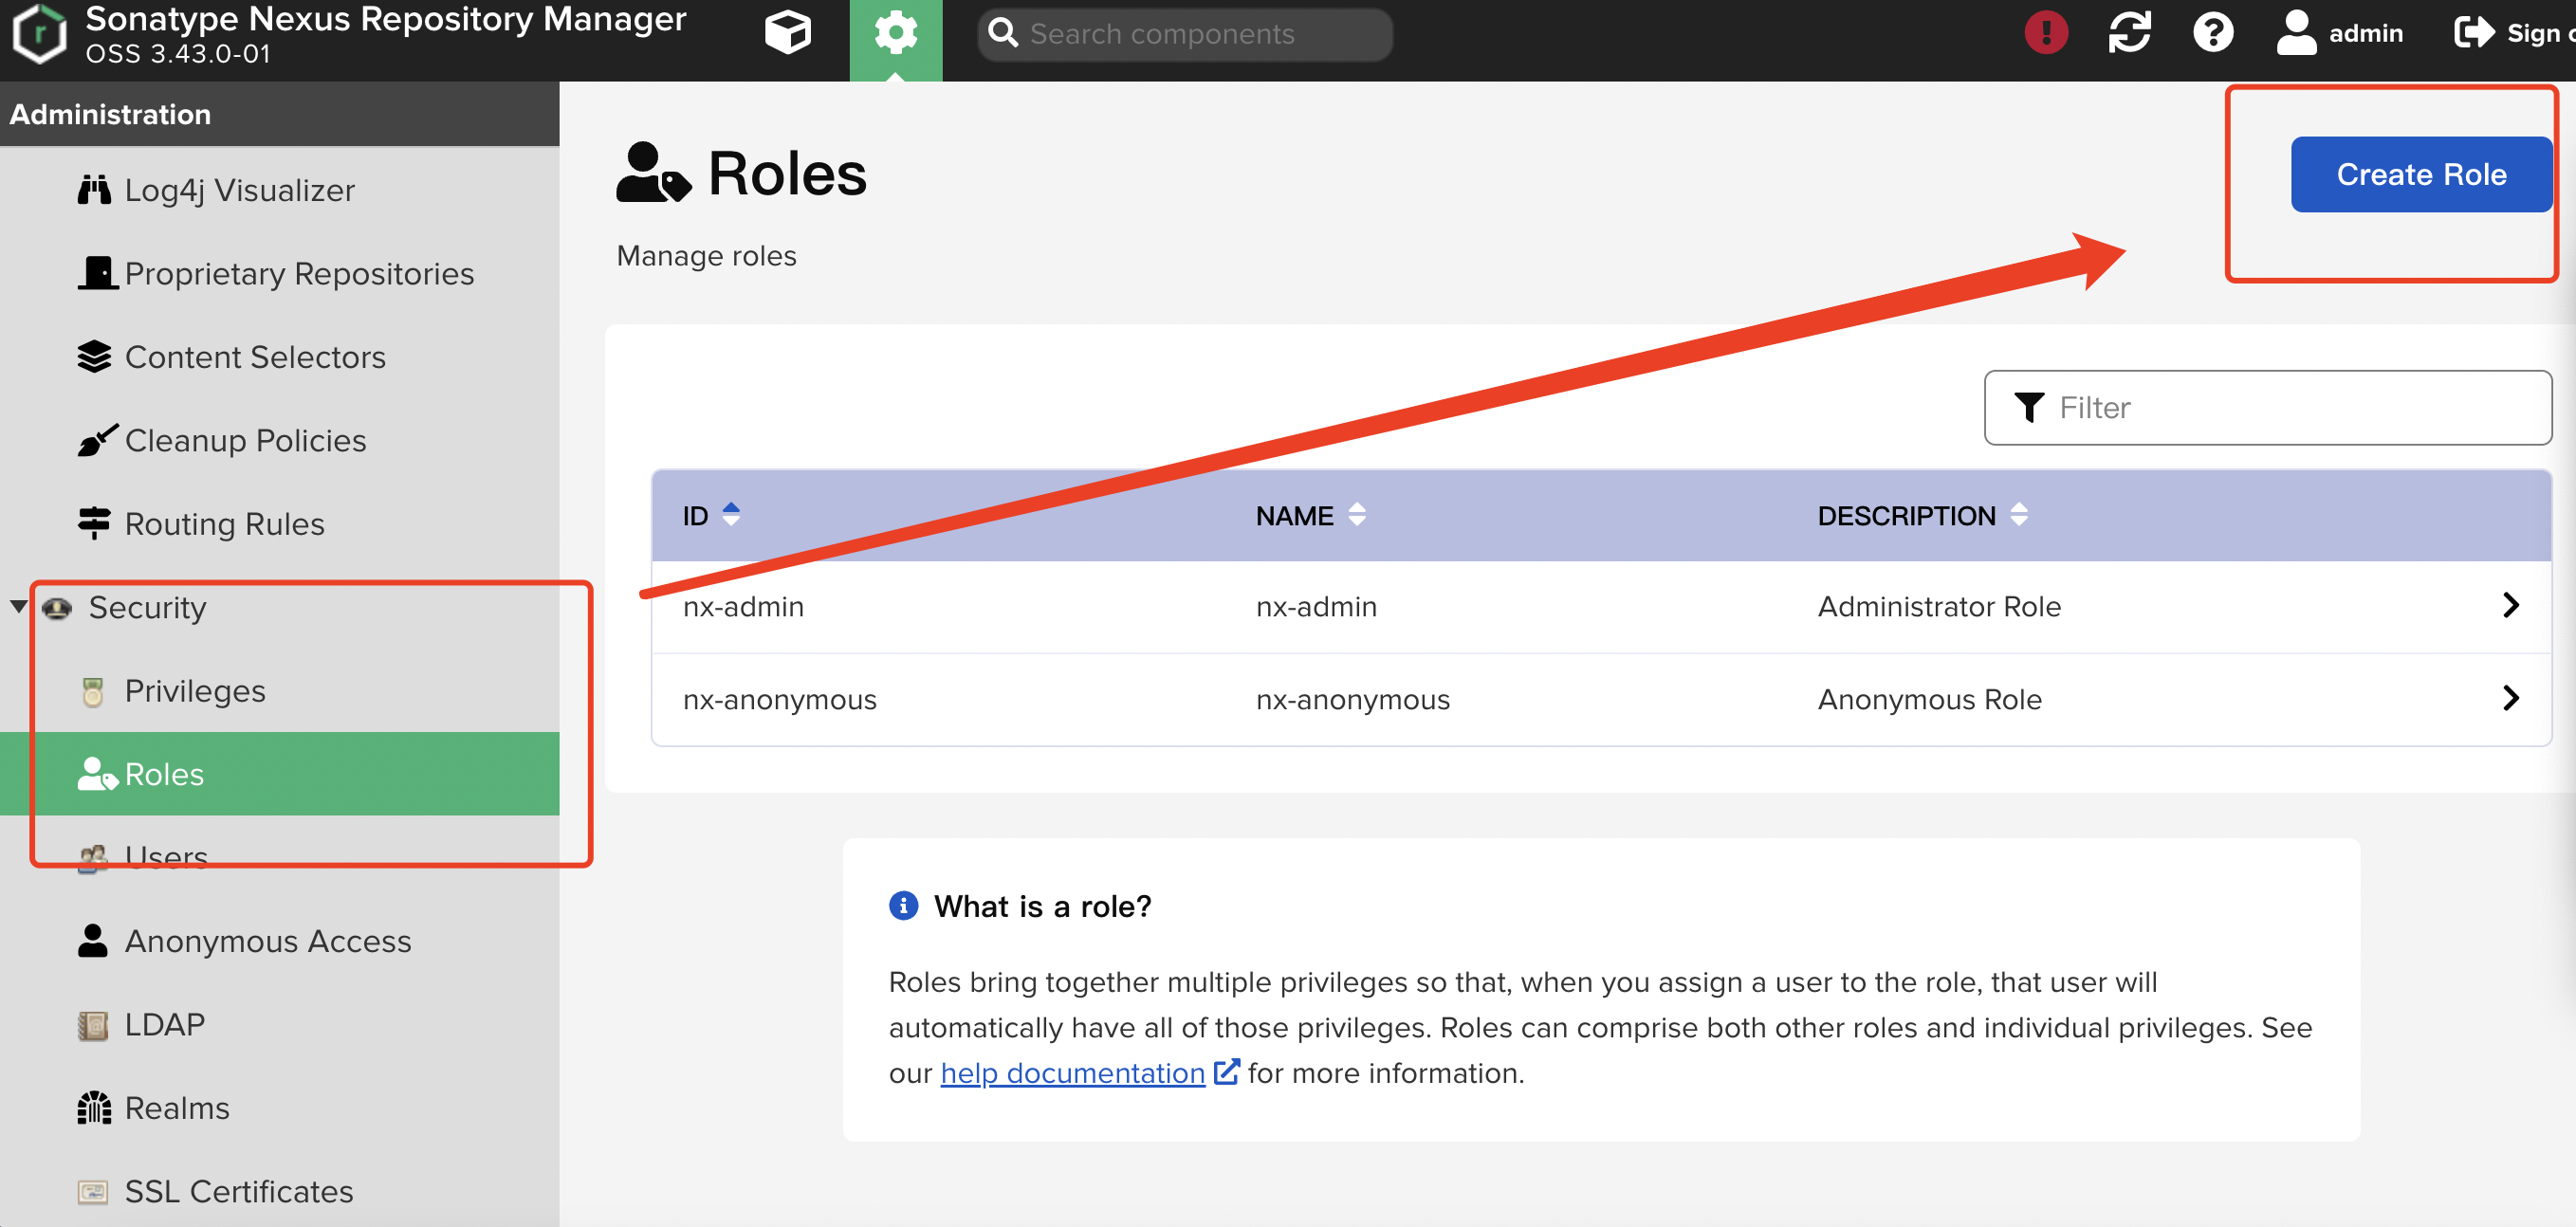This screenshot has height=1227, width=2576.
Task: Click chevron on Administrator Role row
Action: [2510, 605]
